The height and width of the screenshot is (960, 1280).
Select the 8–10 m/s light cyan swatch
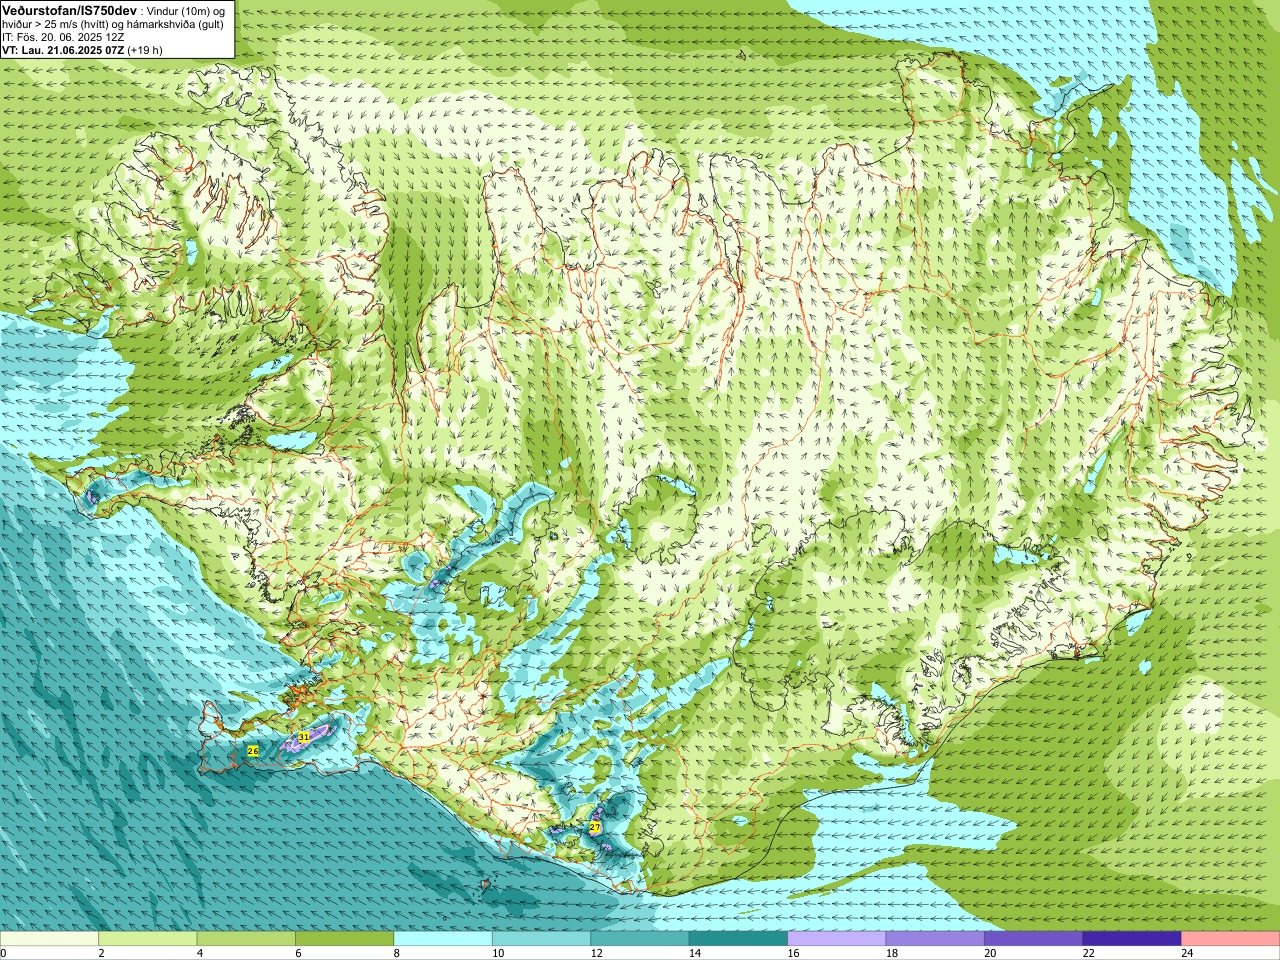(x=443, y=939)
